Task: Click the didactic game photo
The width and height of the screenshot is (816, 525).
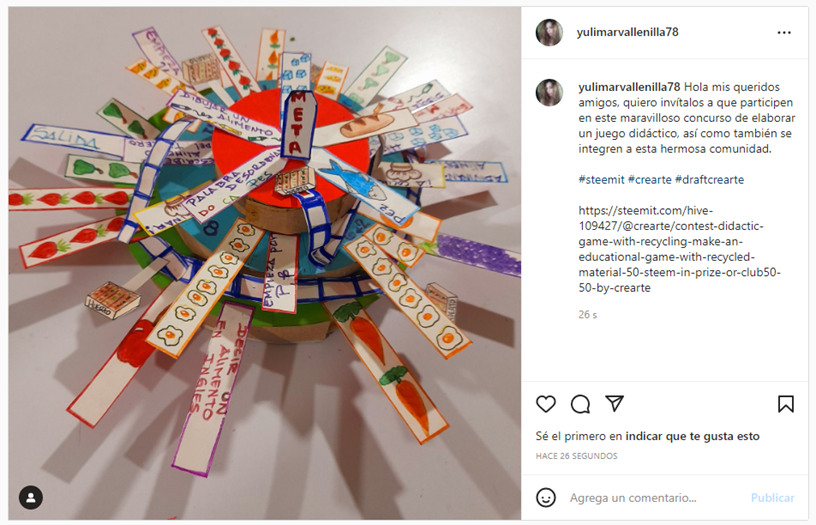Action: pyautogui.click(x=264, y=263)
